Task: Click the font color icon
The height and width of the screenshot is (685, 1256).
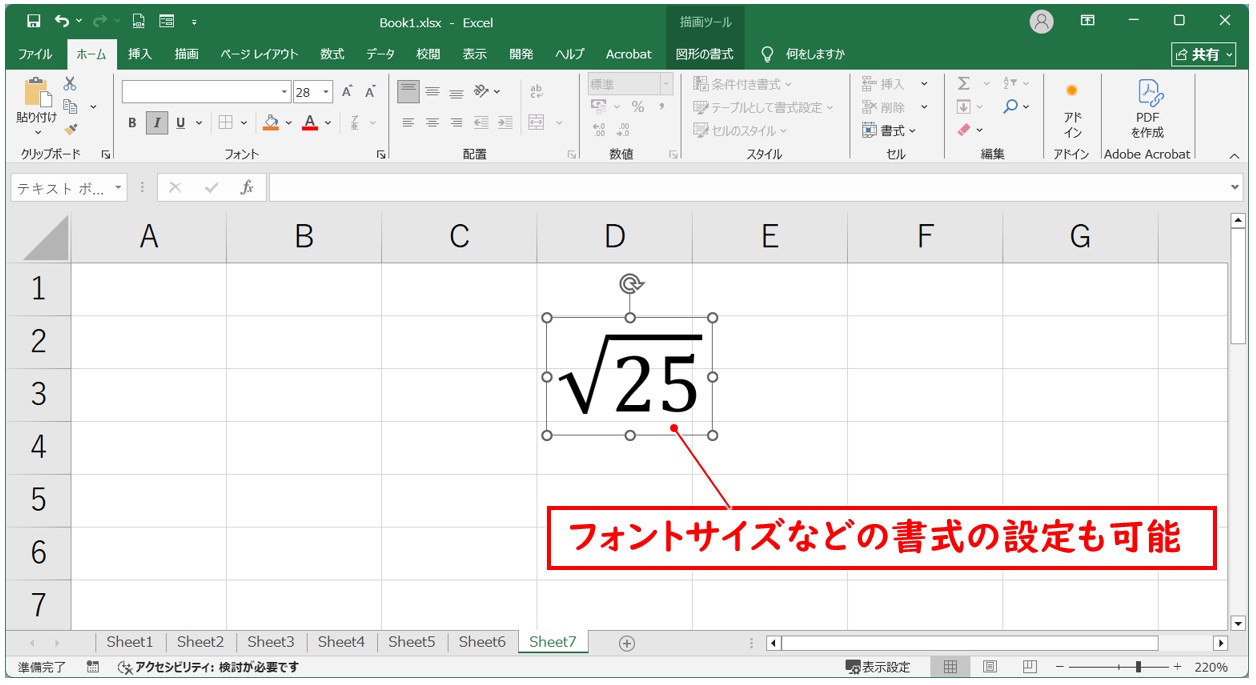Action: click(311, 123)
